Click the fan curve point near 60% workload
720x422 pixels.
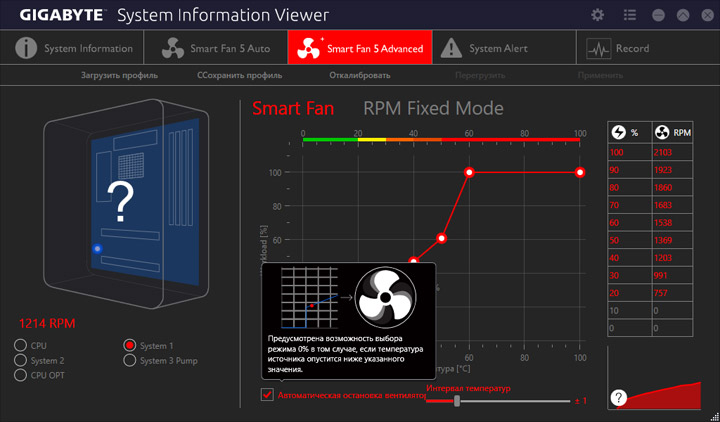(441, 238)
